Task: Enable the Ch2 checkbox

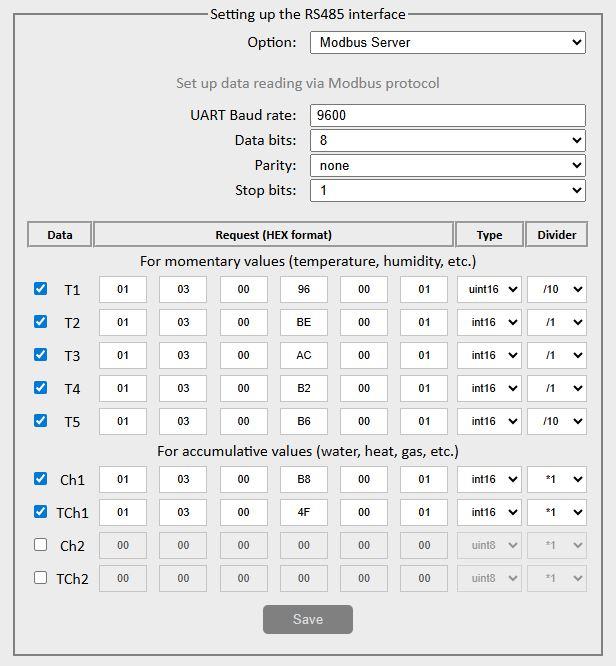Action: (40, 545)
